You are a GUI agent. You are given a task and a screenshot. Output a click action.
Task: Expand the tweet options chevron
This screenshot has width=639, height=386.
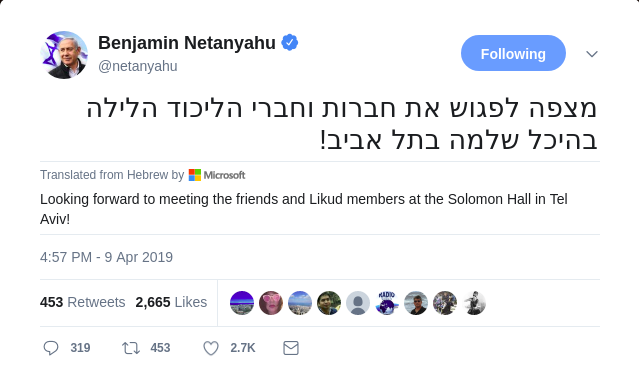[592, 54]
